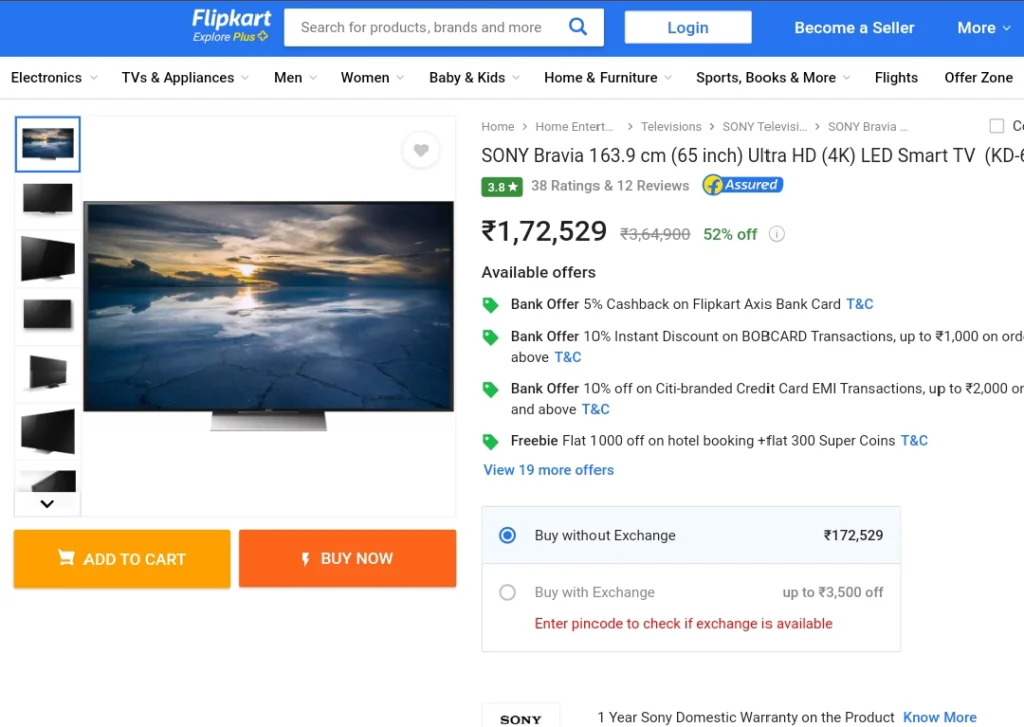1024x727 pixels.
Task: Select the second TV thumbnail image
Action: click(48, 199)
